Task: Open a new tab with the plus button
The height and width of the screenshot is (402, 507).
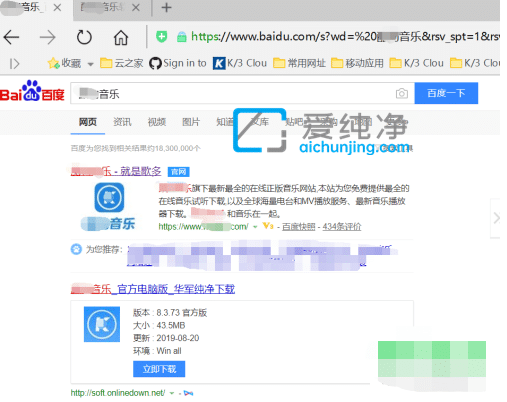Action: click(166, 7)
